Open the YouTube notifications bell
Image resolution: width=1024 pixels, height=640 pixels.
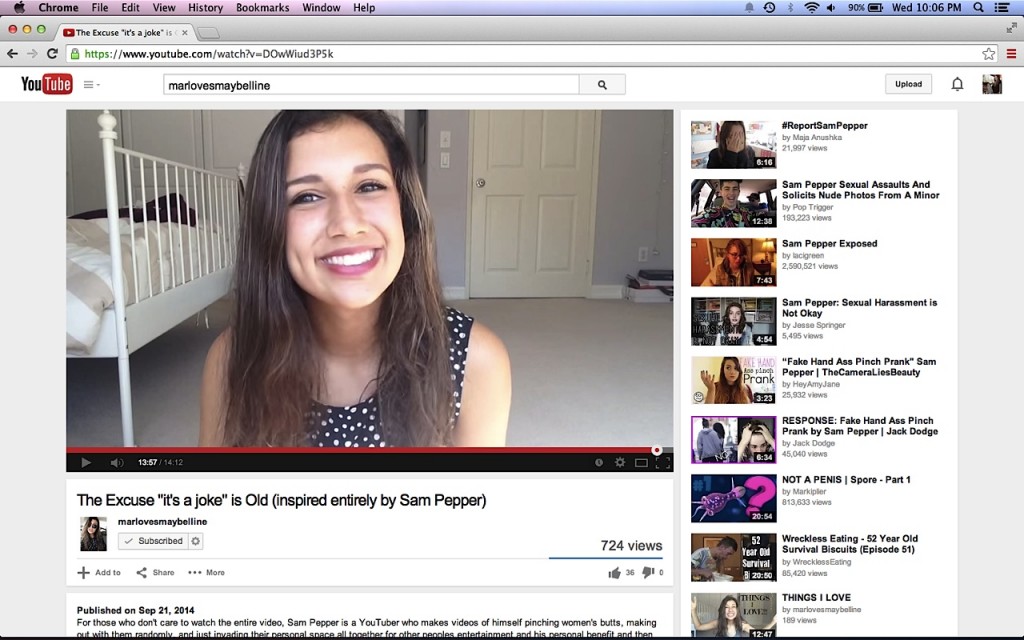click(x=957, y=84)
